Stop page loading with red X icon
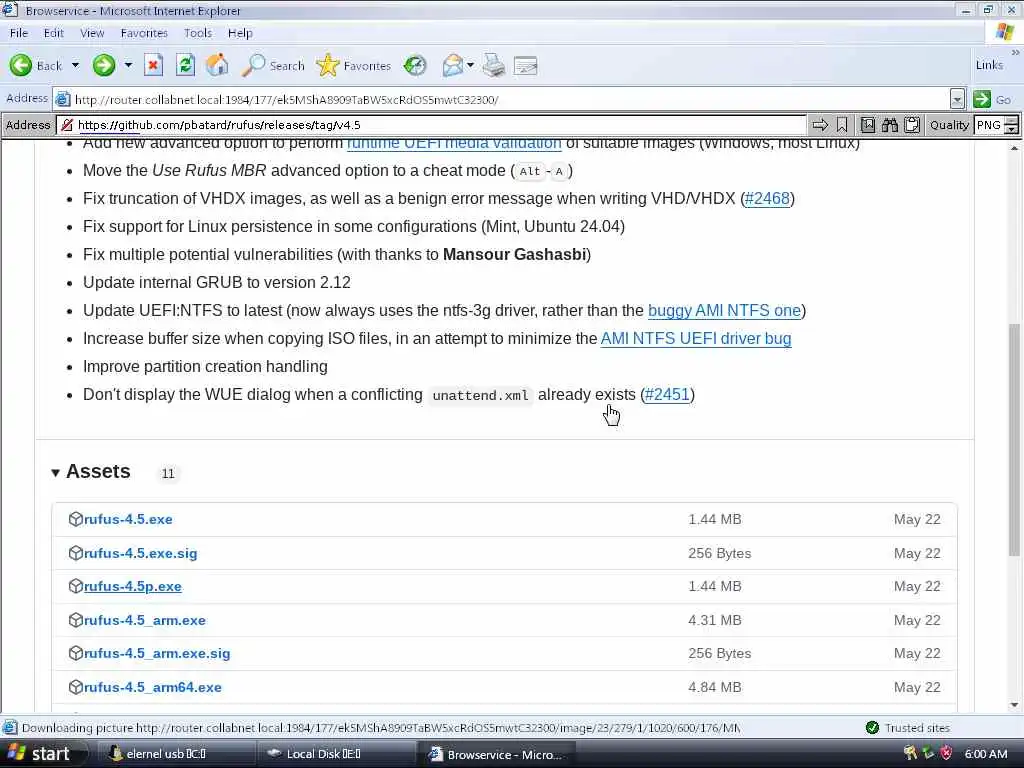The height and width of the screenshot is (768, 1024). 153,65
